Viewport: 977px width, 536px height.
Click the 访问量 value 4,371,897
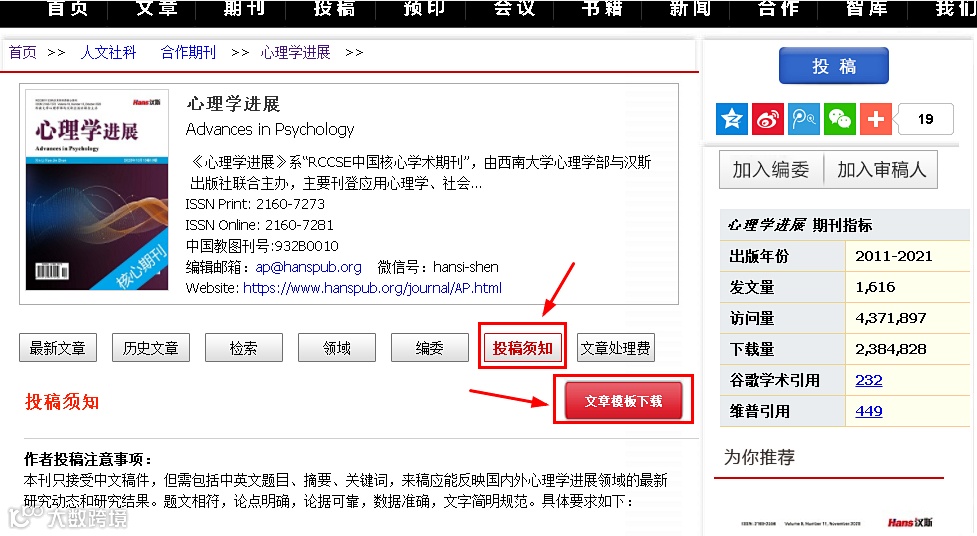point(890,318)
